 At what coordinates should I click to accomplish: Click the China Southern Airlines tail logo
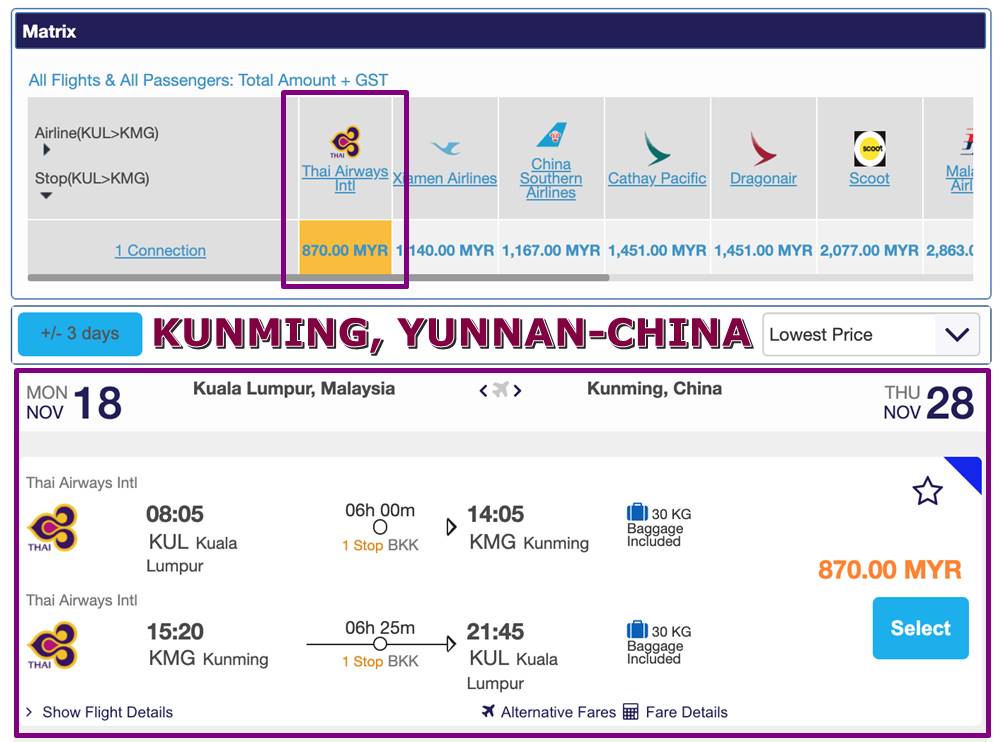[551, 135]
